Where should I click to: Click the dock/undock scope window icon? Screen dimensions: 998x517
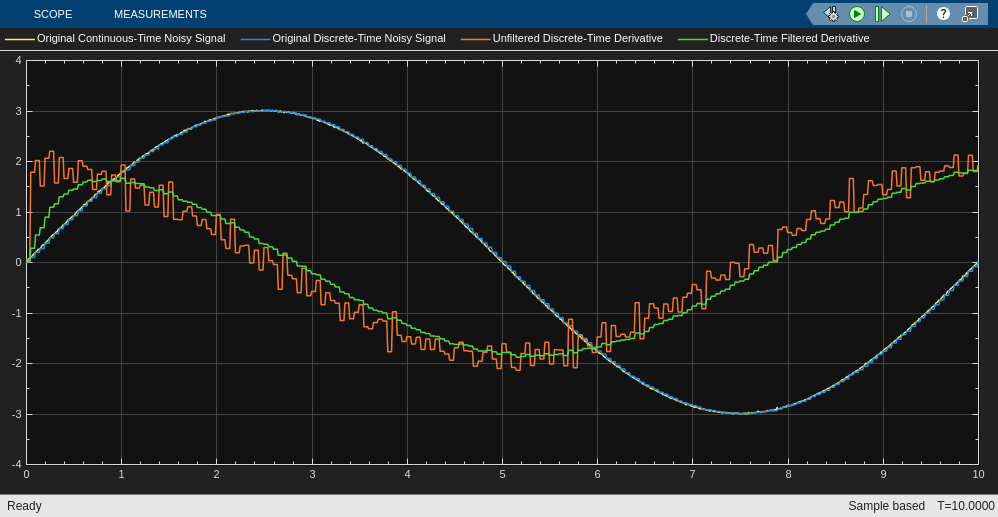[970, 14]
